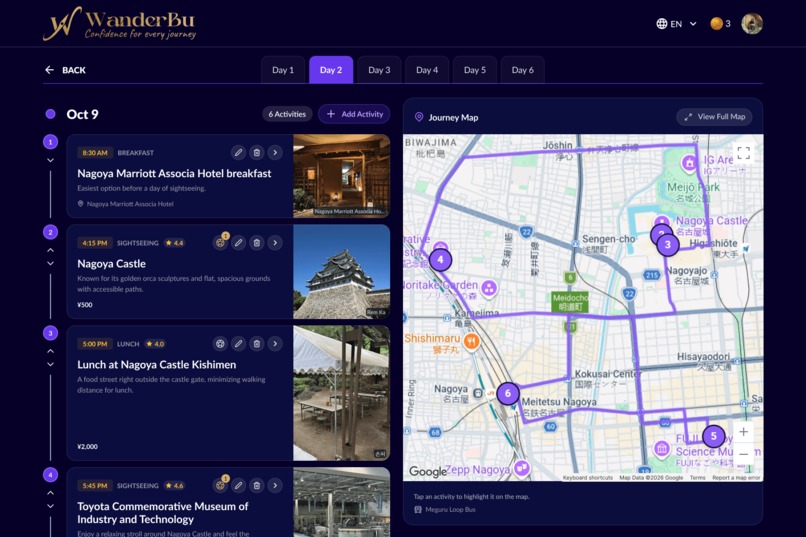Edit the Lunch at Nagoya Castle Kishimen activity

pyautogui.click(x=238, y=344)
